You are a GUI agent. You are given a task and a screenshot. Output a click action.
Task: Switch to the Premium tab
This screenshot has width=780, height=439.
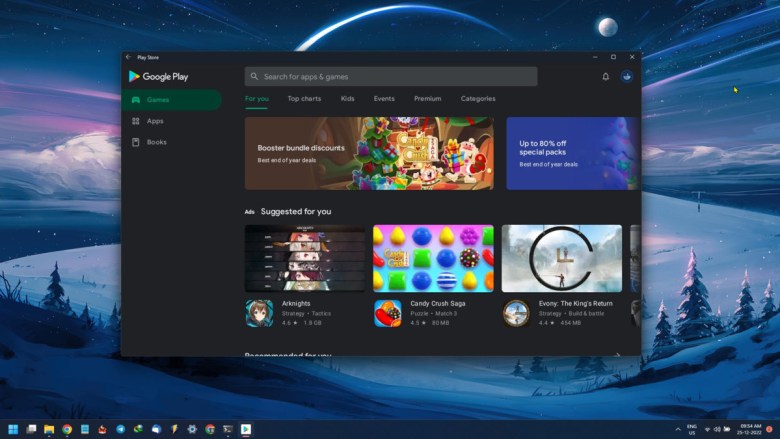tap(428, 99)
